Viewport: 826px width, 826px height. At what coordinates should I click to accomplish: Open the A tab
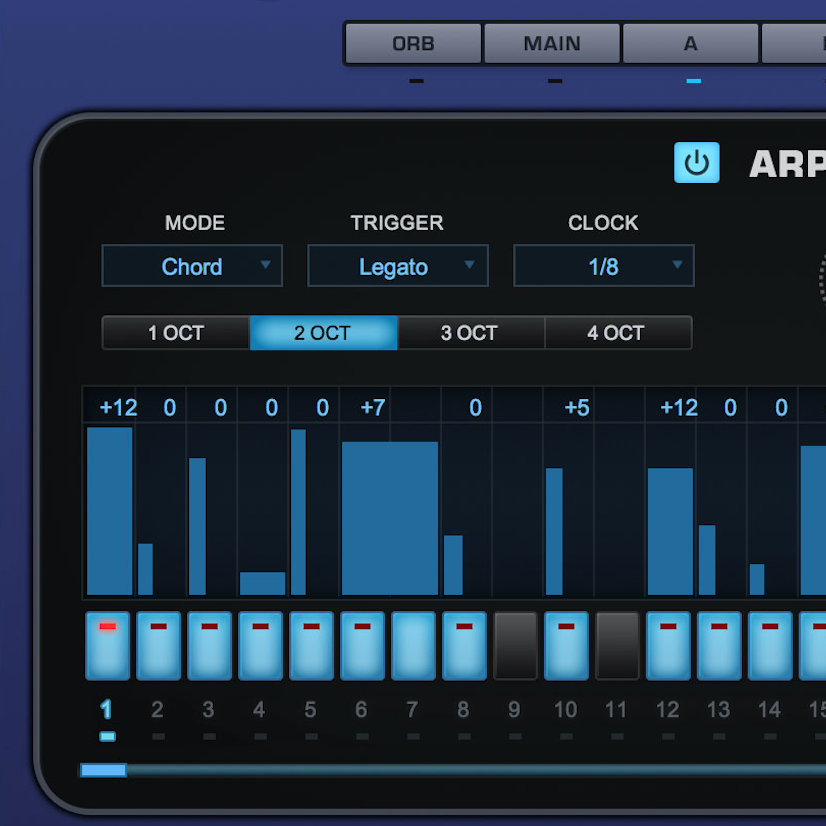tap(690, 44)
